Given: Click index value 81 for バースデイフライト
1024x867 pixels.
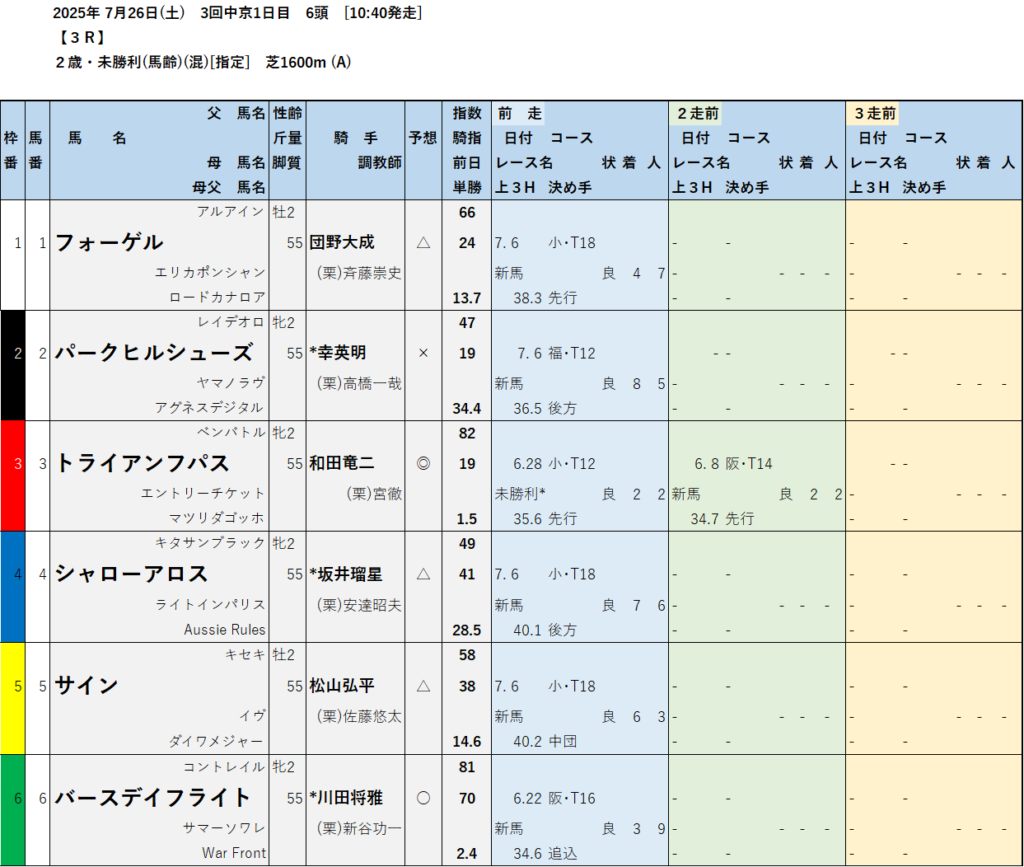Looking at the screenshot, I should pyautogui.click(x=467, y=767).
